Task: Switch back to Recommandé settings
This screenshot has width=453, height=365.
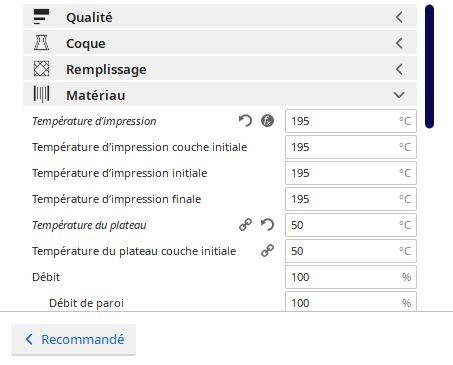Action: [74, 339]
